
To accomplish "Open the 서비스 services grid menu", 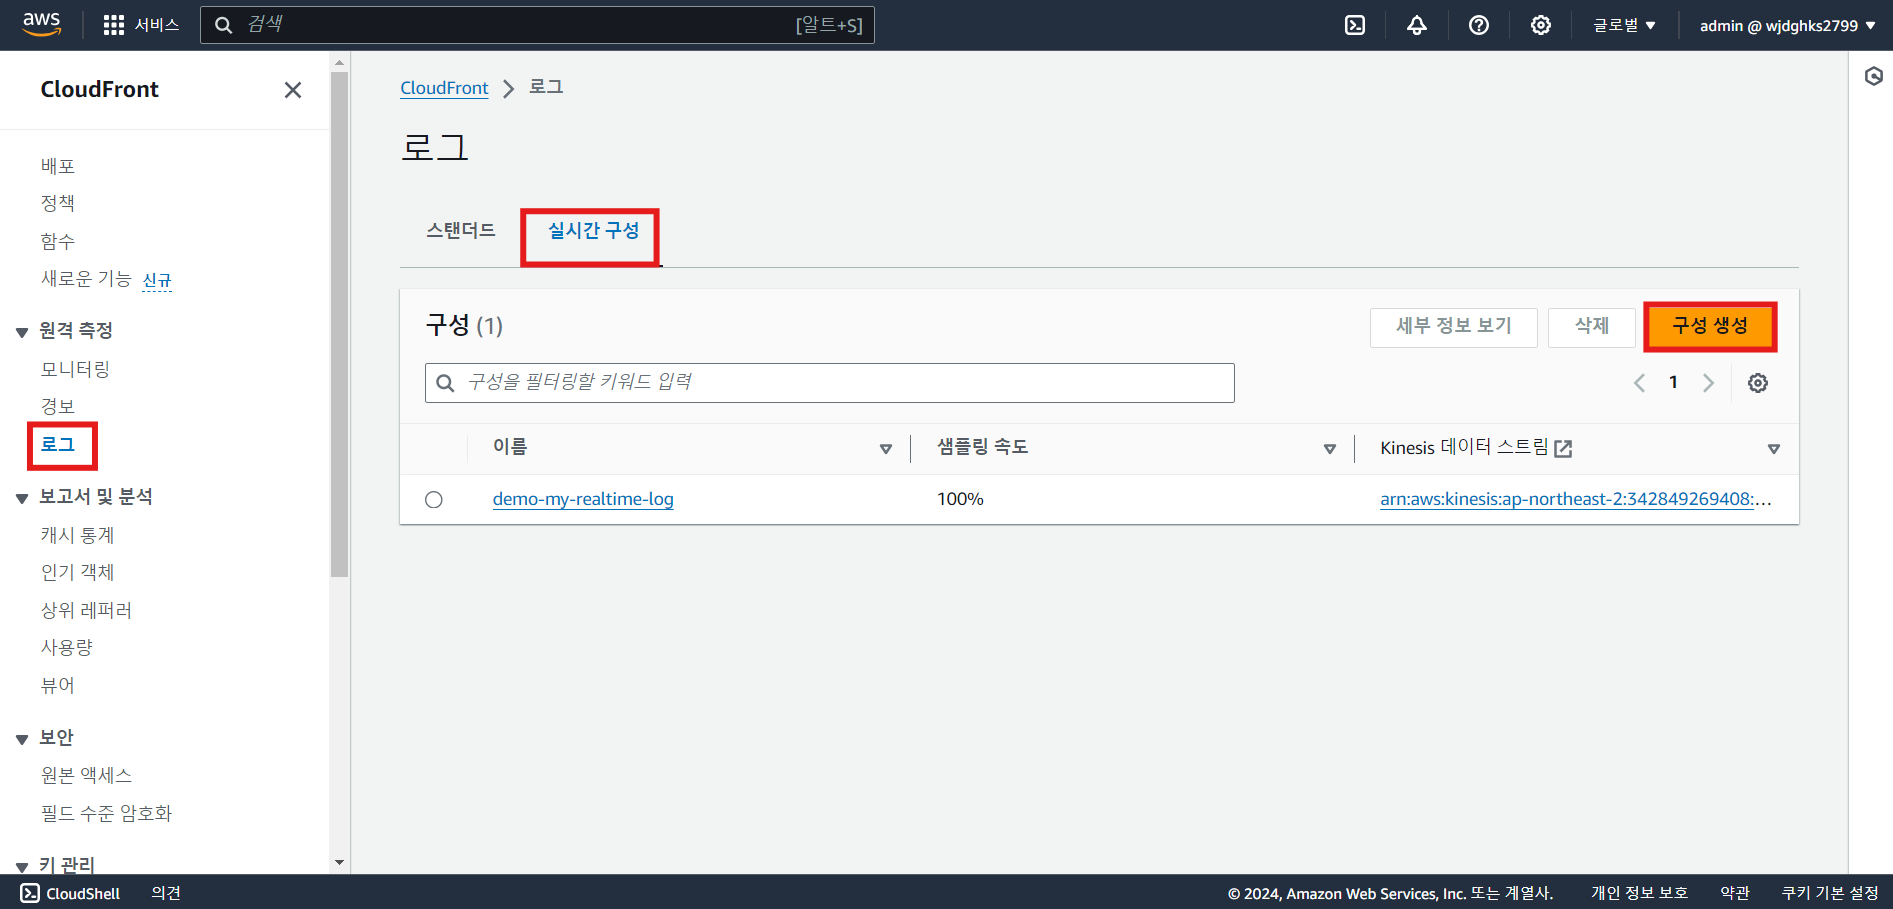I will [x=141, y=25].
